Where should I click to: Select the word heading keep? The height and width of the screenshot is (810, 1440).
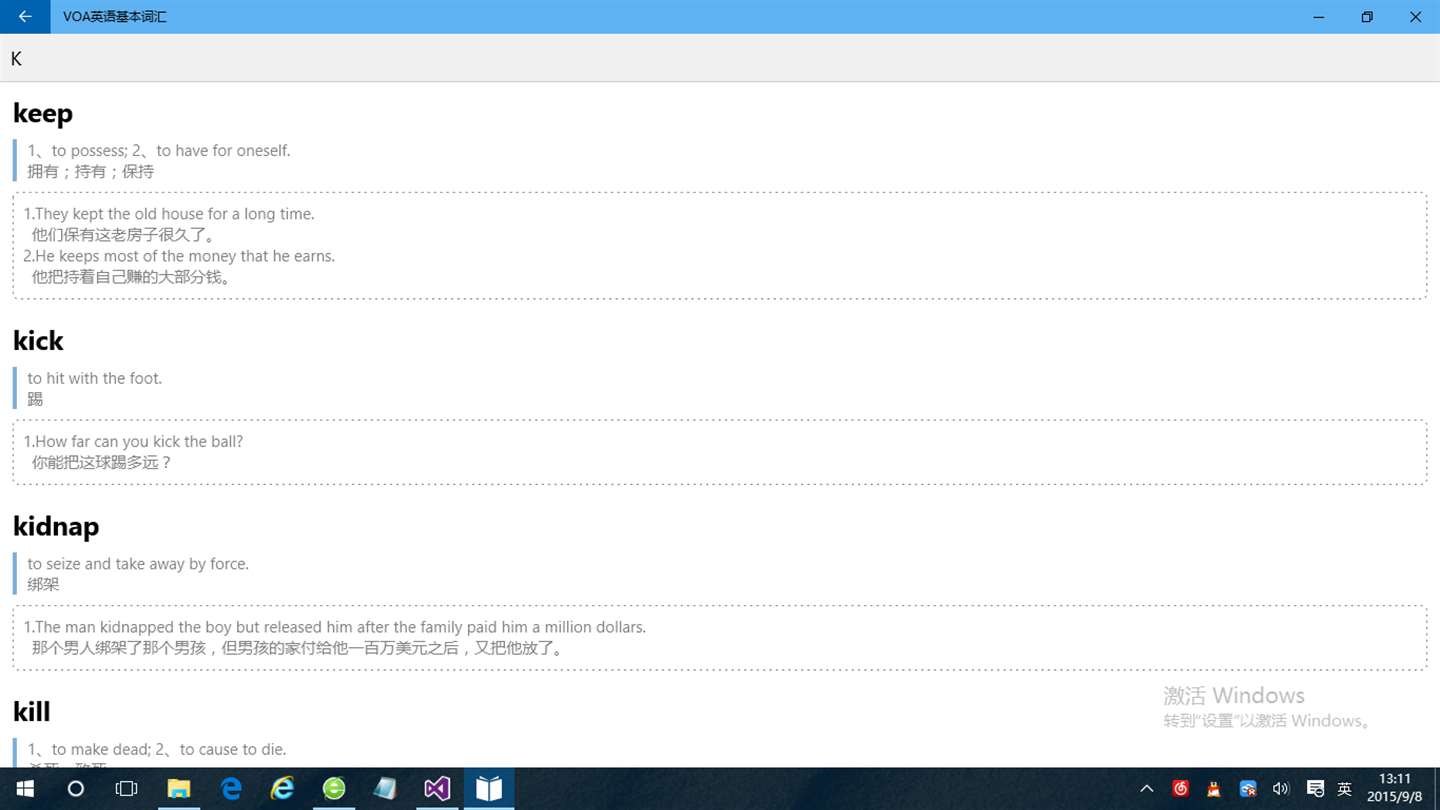click(x=43, y=113)
